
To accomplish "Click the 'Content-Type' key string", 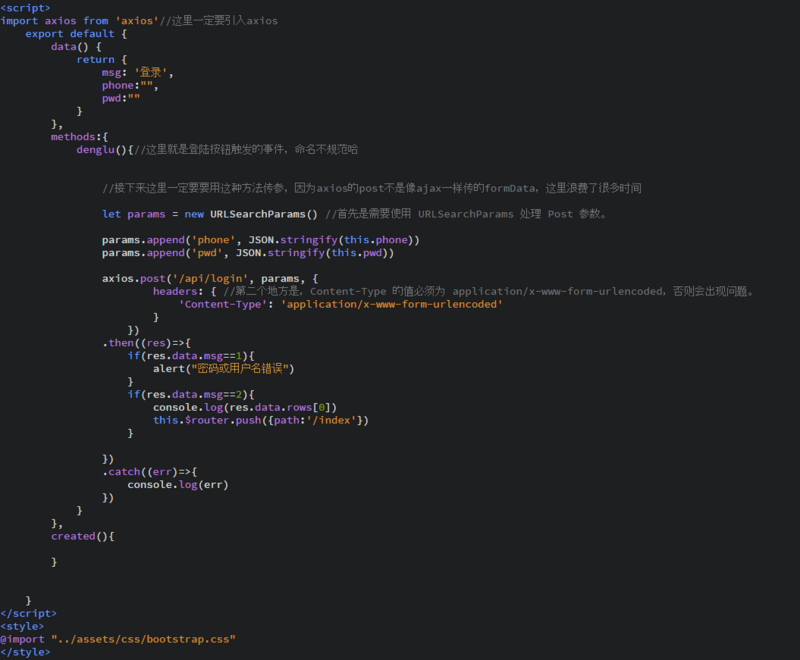I will (223, 304).
